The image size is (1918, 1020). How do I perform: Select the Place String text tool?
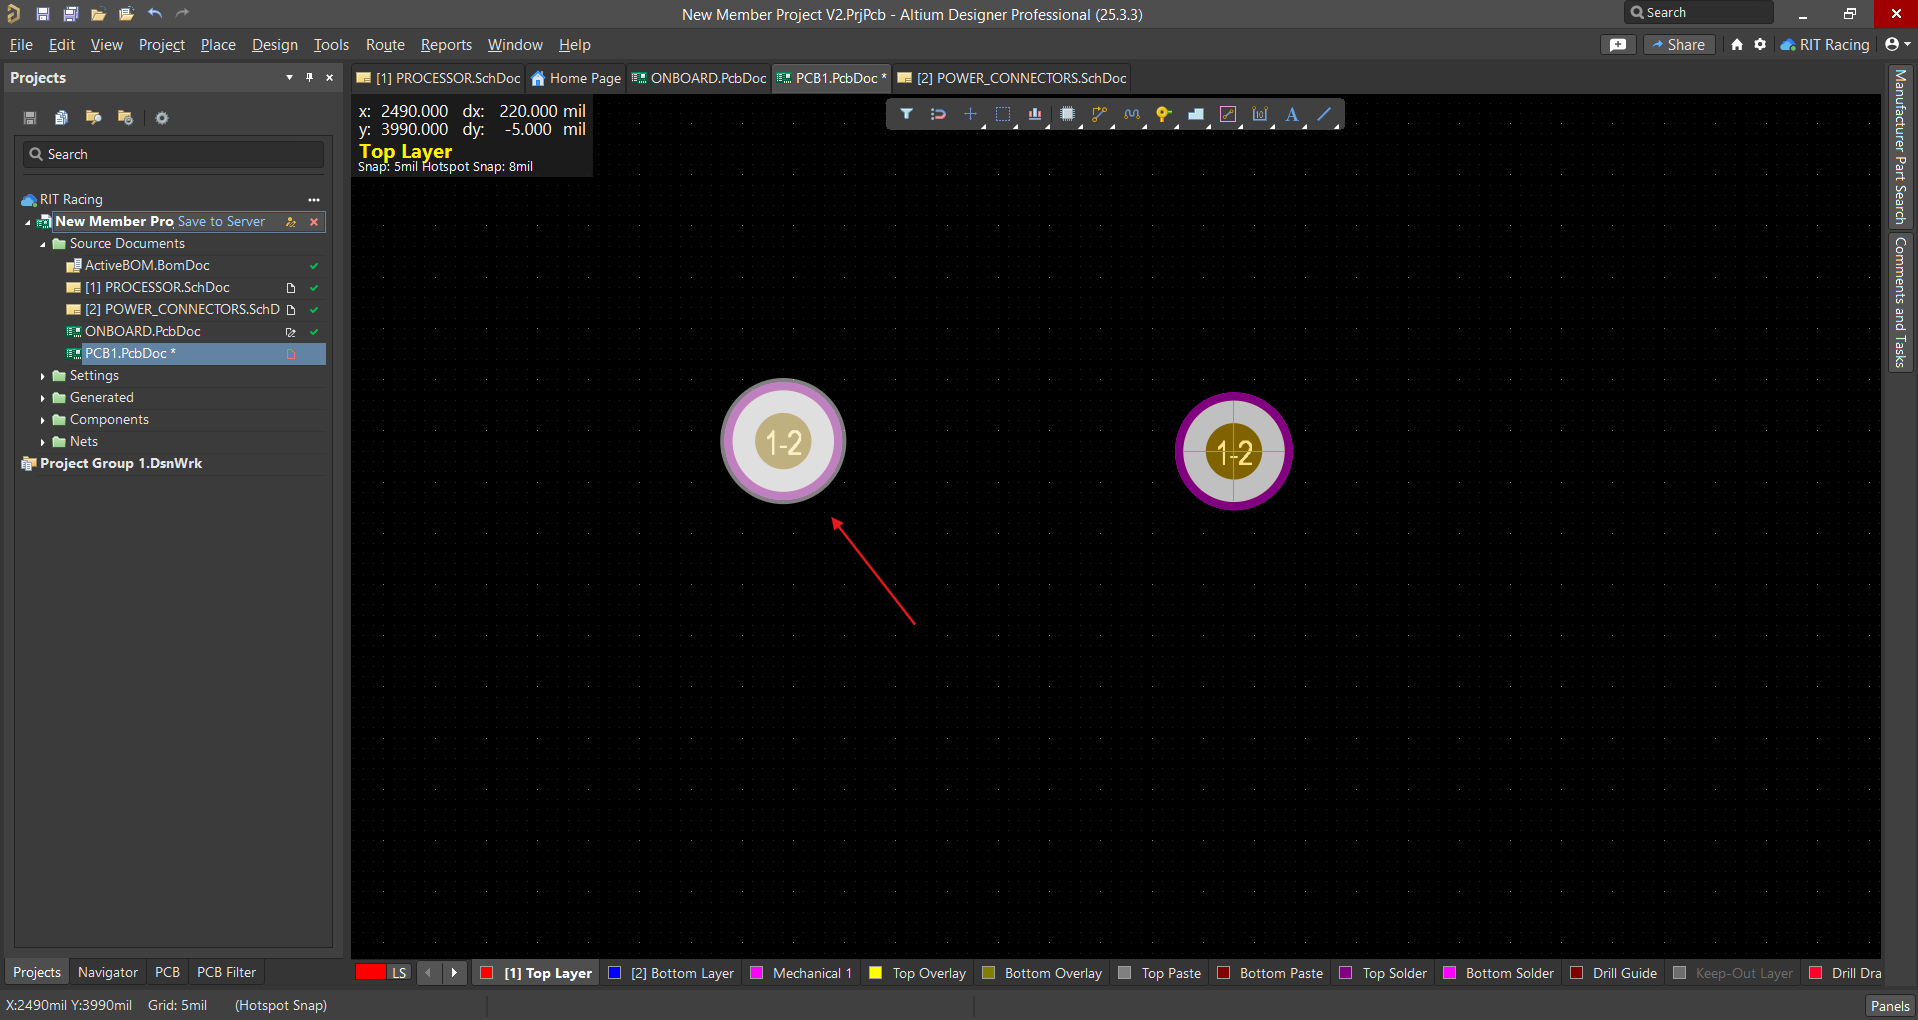point(1292,114)
